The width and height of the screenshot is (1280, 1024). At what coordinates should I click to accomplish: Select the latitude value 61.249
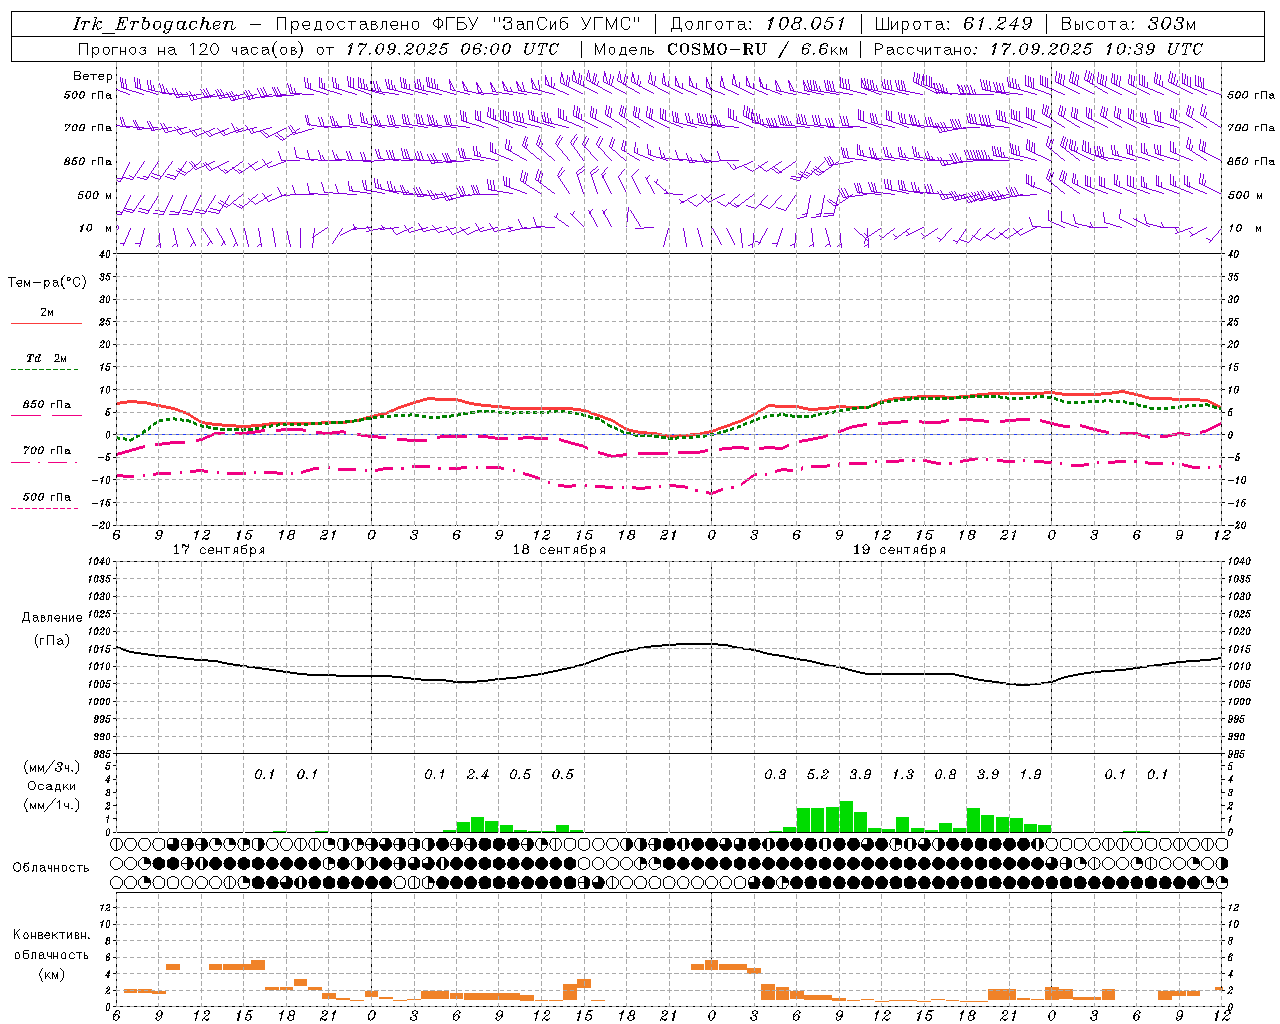pos(998,24)
